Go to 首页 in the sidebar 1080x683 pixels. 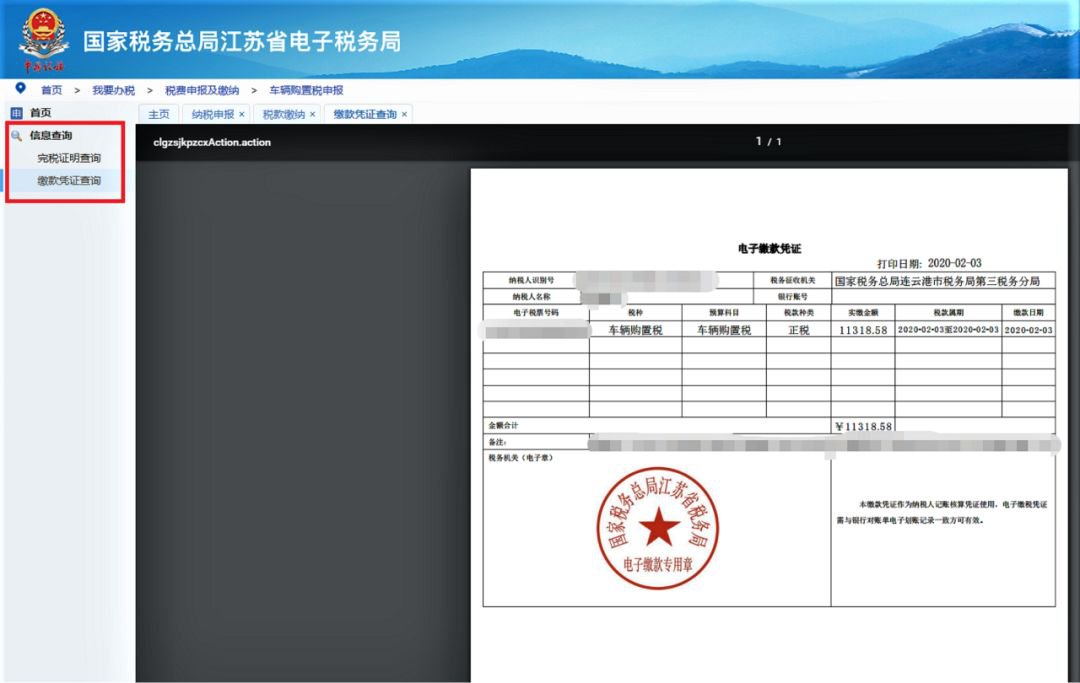(x=40, y=113)
